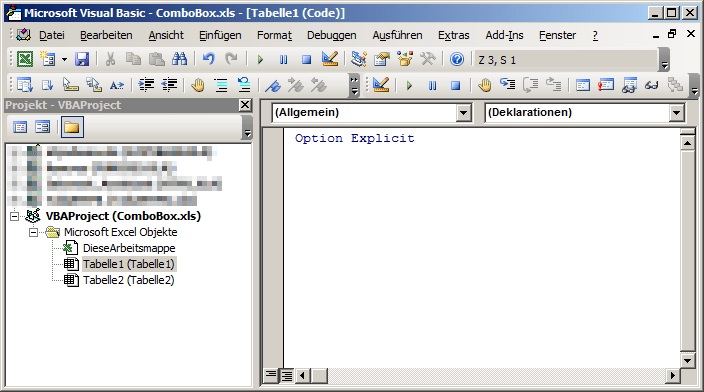Open the Locals Window icon
704x392 pixels.
(x=583, y=85)
